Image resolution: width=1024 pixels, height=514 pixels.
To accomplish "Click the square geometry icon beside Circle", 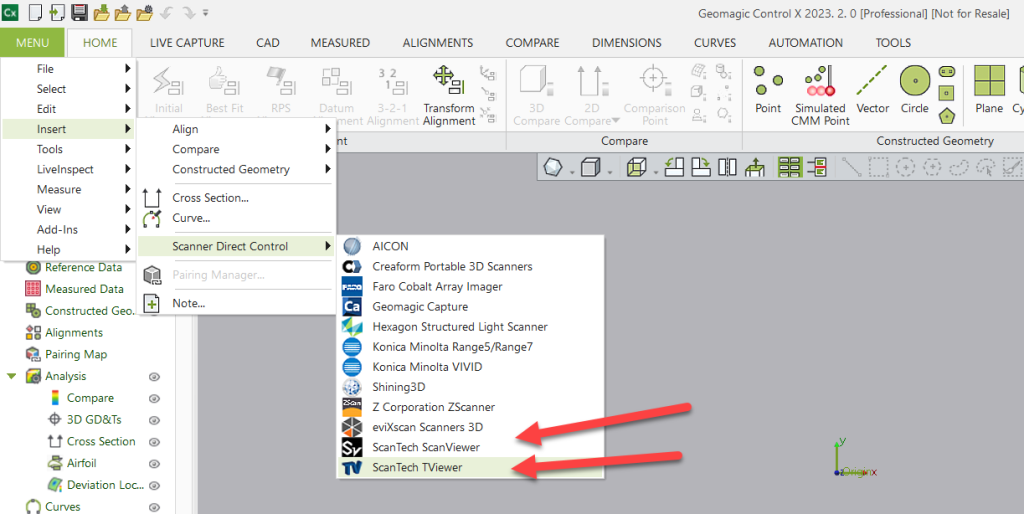I will pyautogui.click(x=947, y=93).
